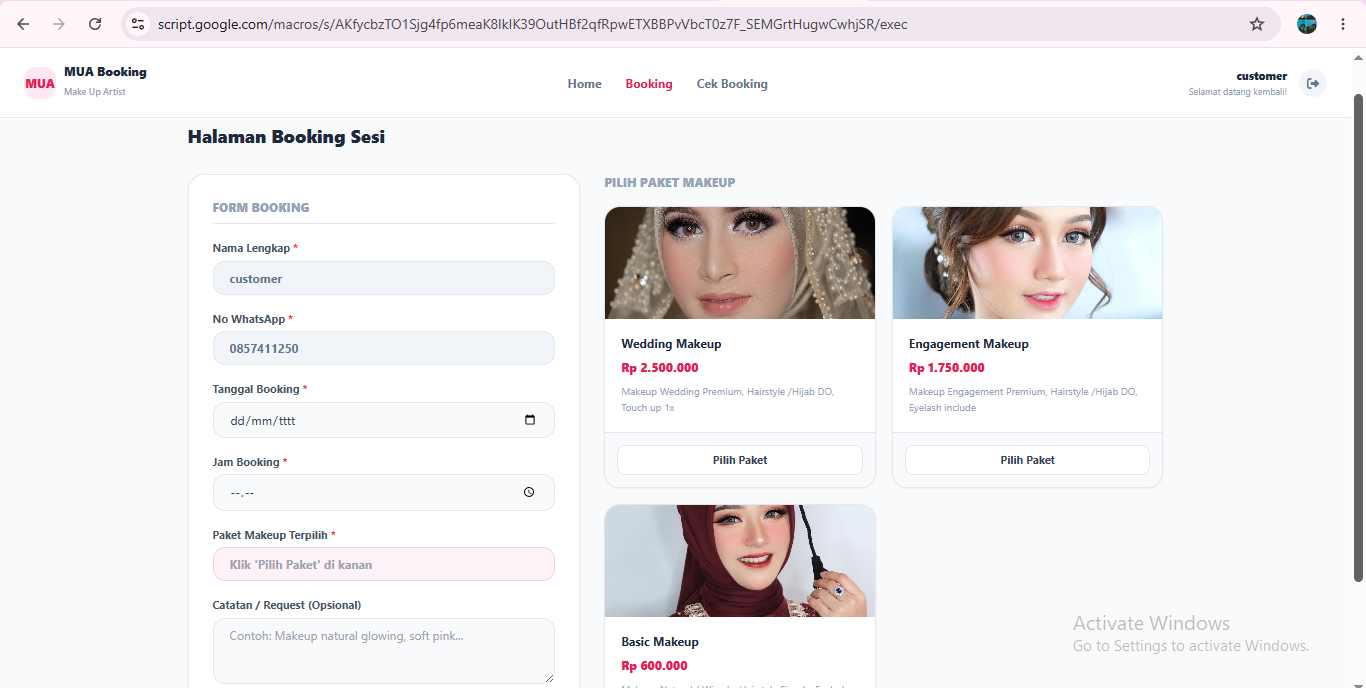Click the browser address bar URL
The image size is (1366, 688).
point(533,24)
